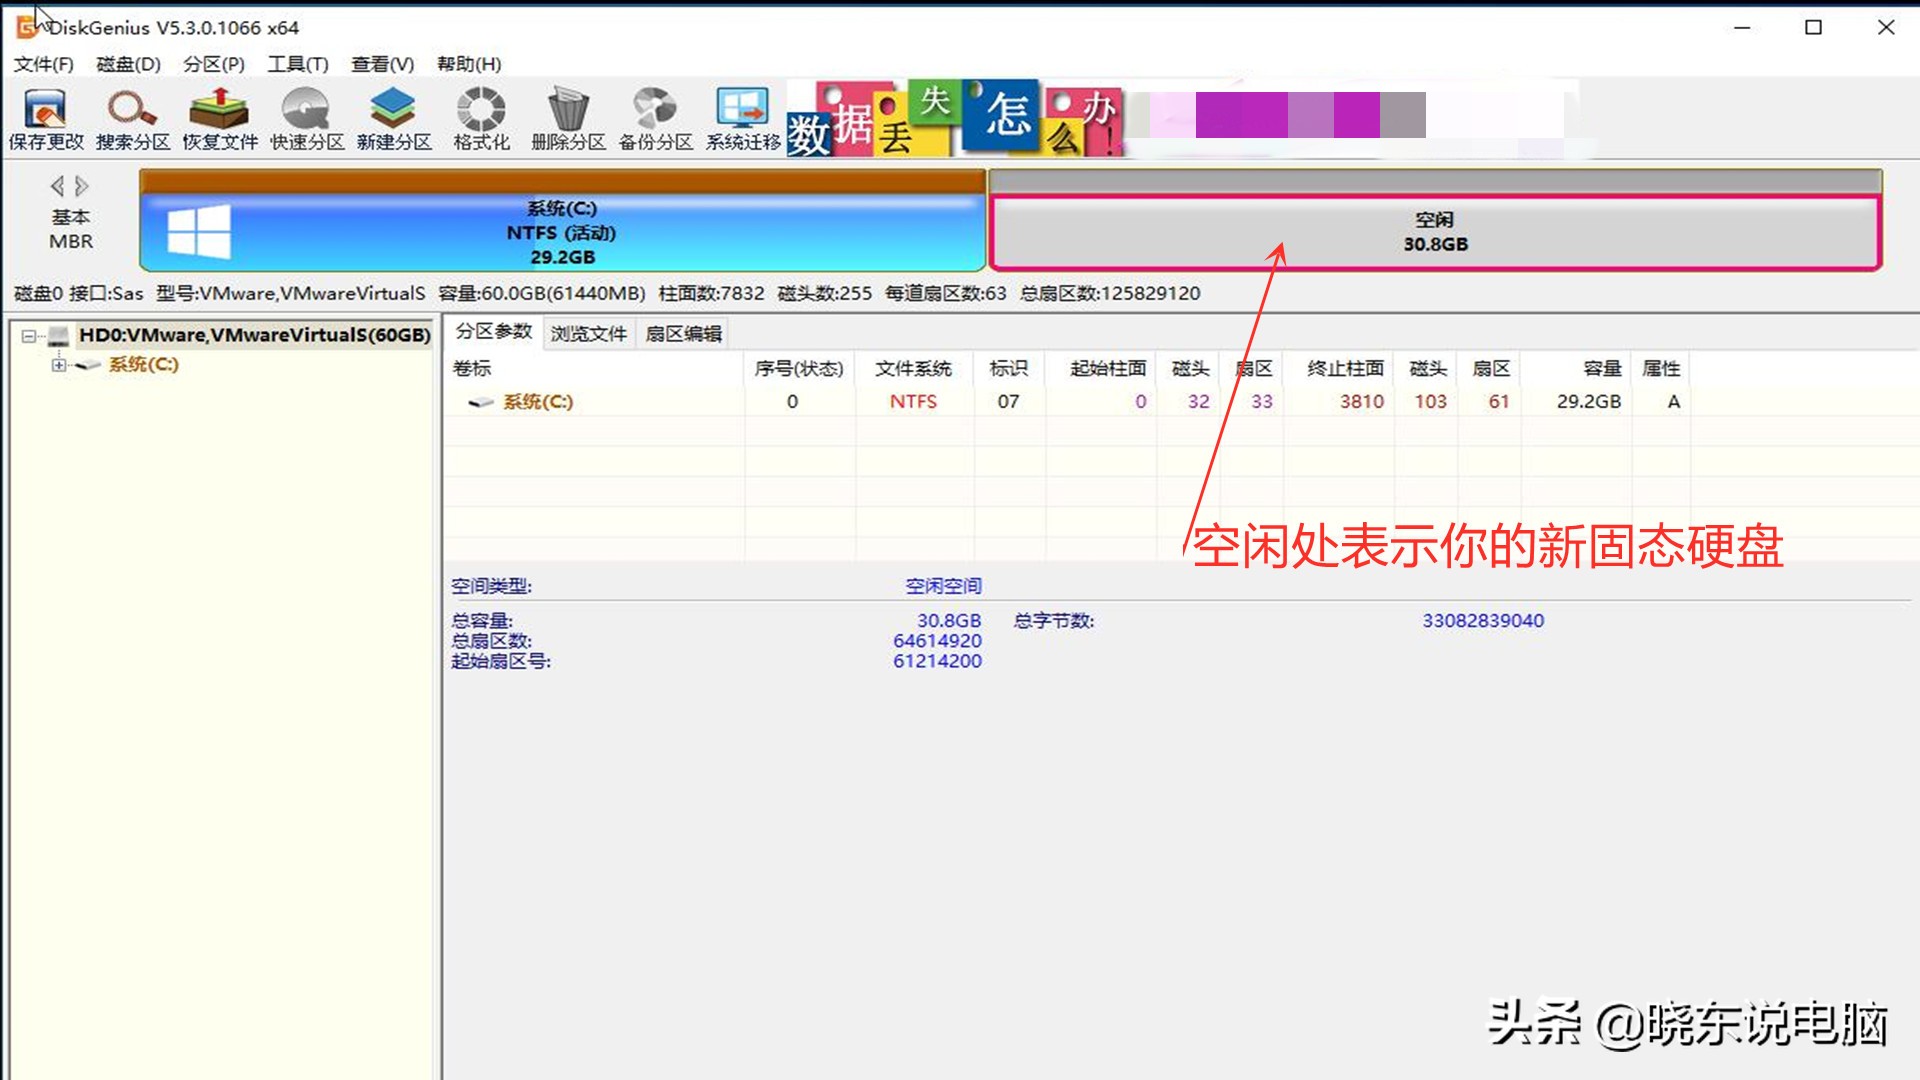Click the left navigation arrow above 基本 MBR
The height and width of the screenshot is (1080, 1920).
[x=56, y=185]
